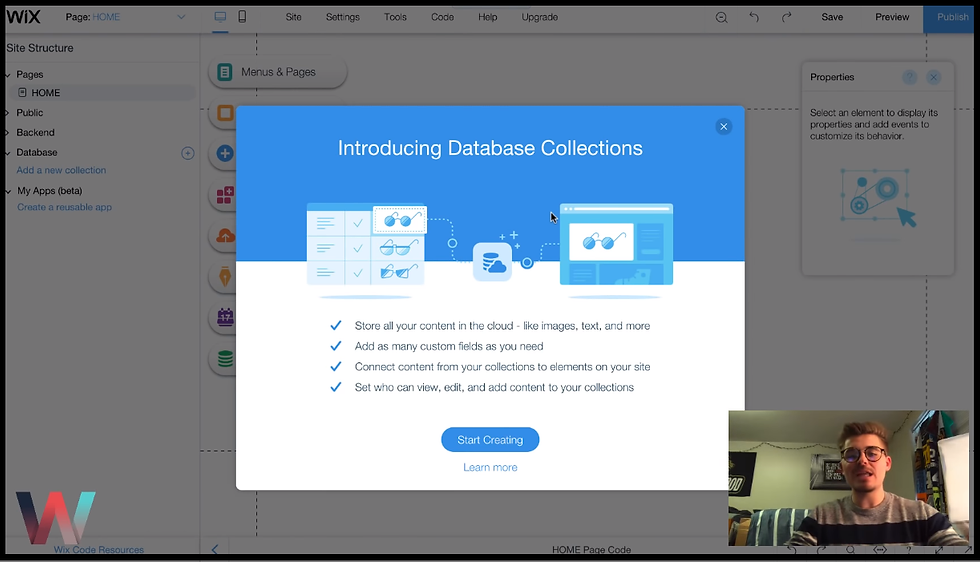Click Create a reusable app link
This screenshot has width=980, height=562.
[x=64, y=207]
